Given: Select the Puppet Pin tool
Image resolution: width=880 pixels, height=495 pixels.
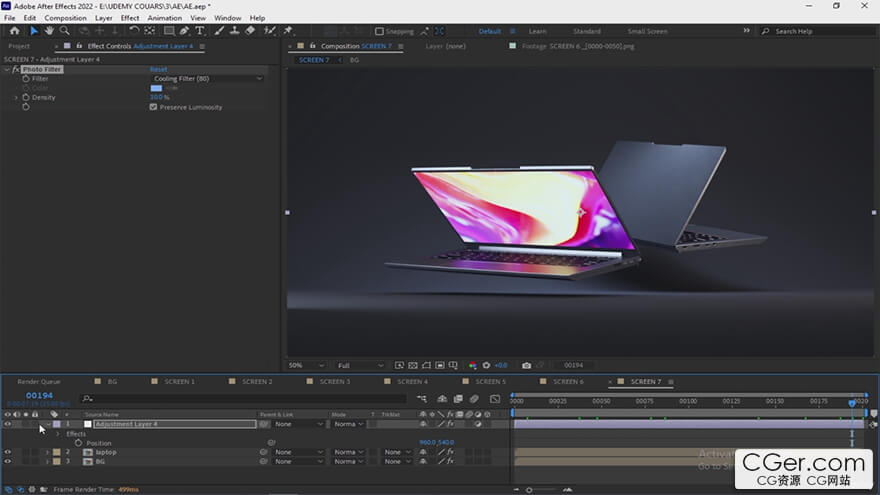Looking at the screenshot, I should 288,31.
